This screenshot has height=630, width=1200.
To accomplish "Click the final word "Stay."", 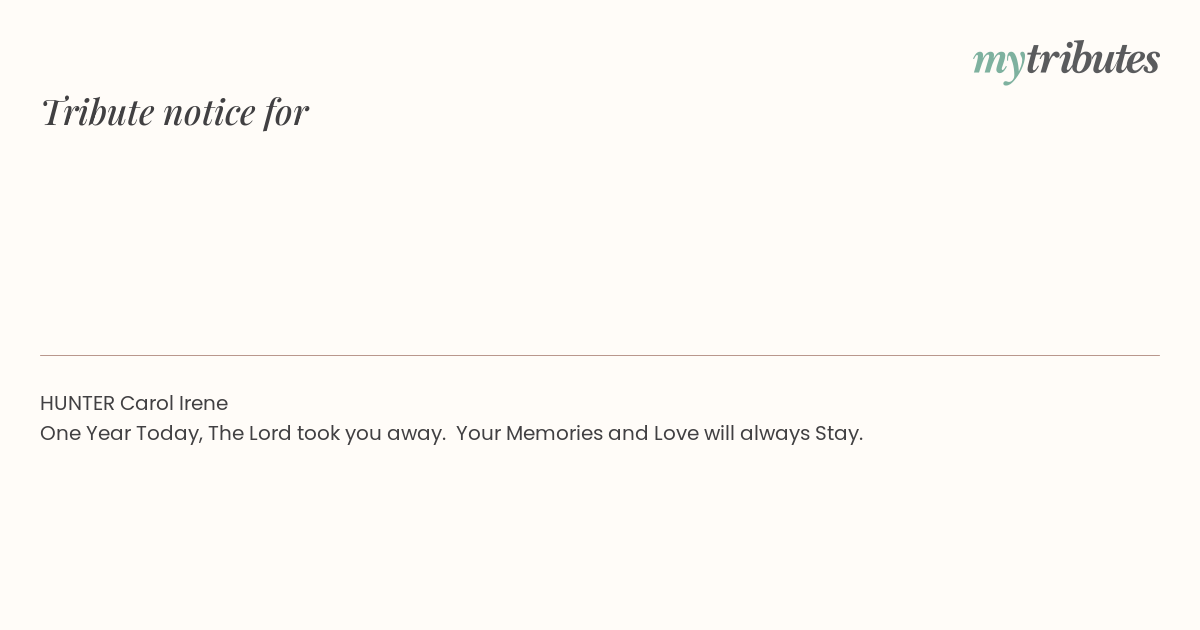I will click(839, 434).
